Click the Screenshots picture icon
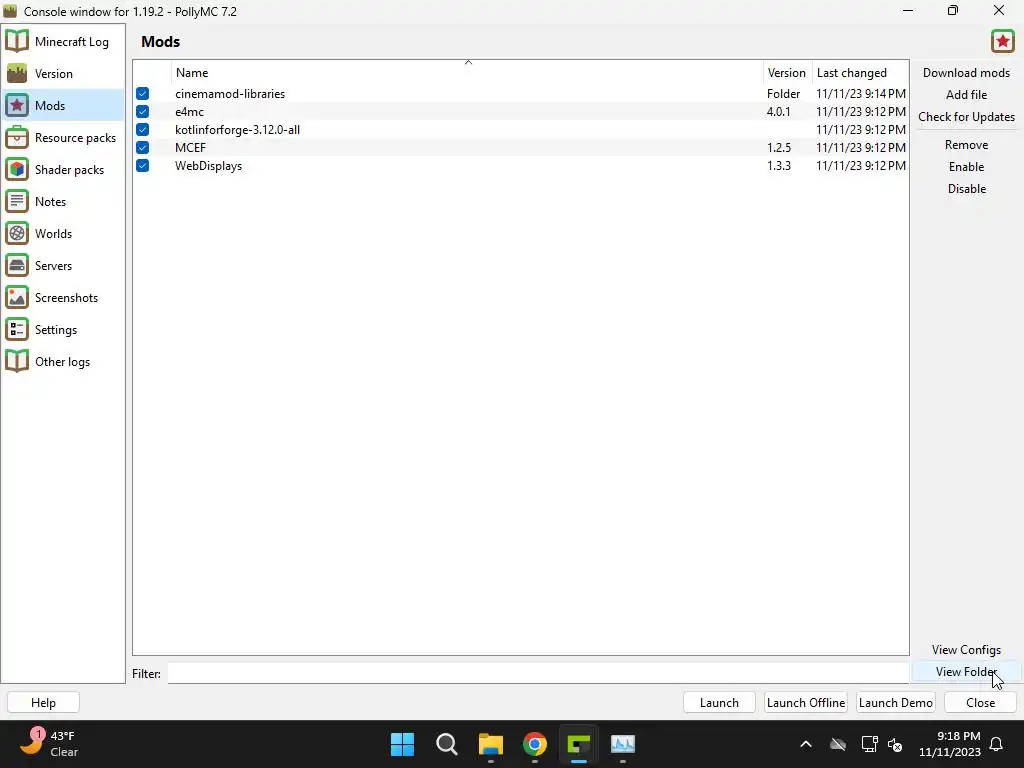Screen dimensions: 1024x768 click(x=17, y=297)
